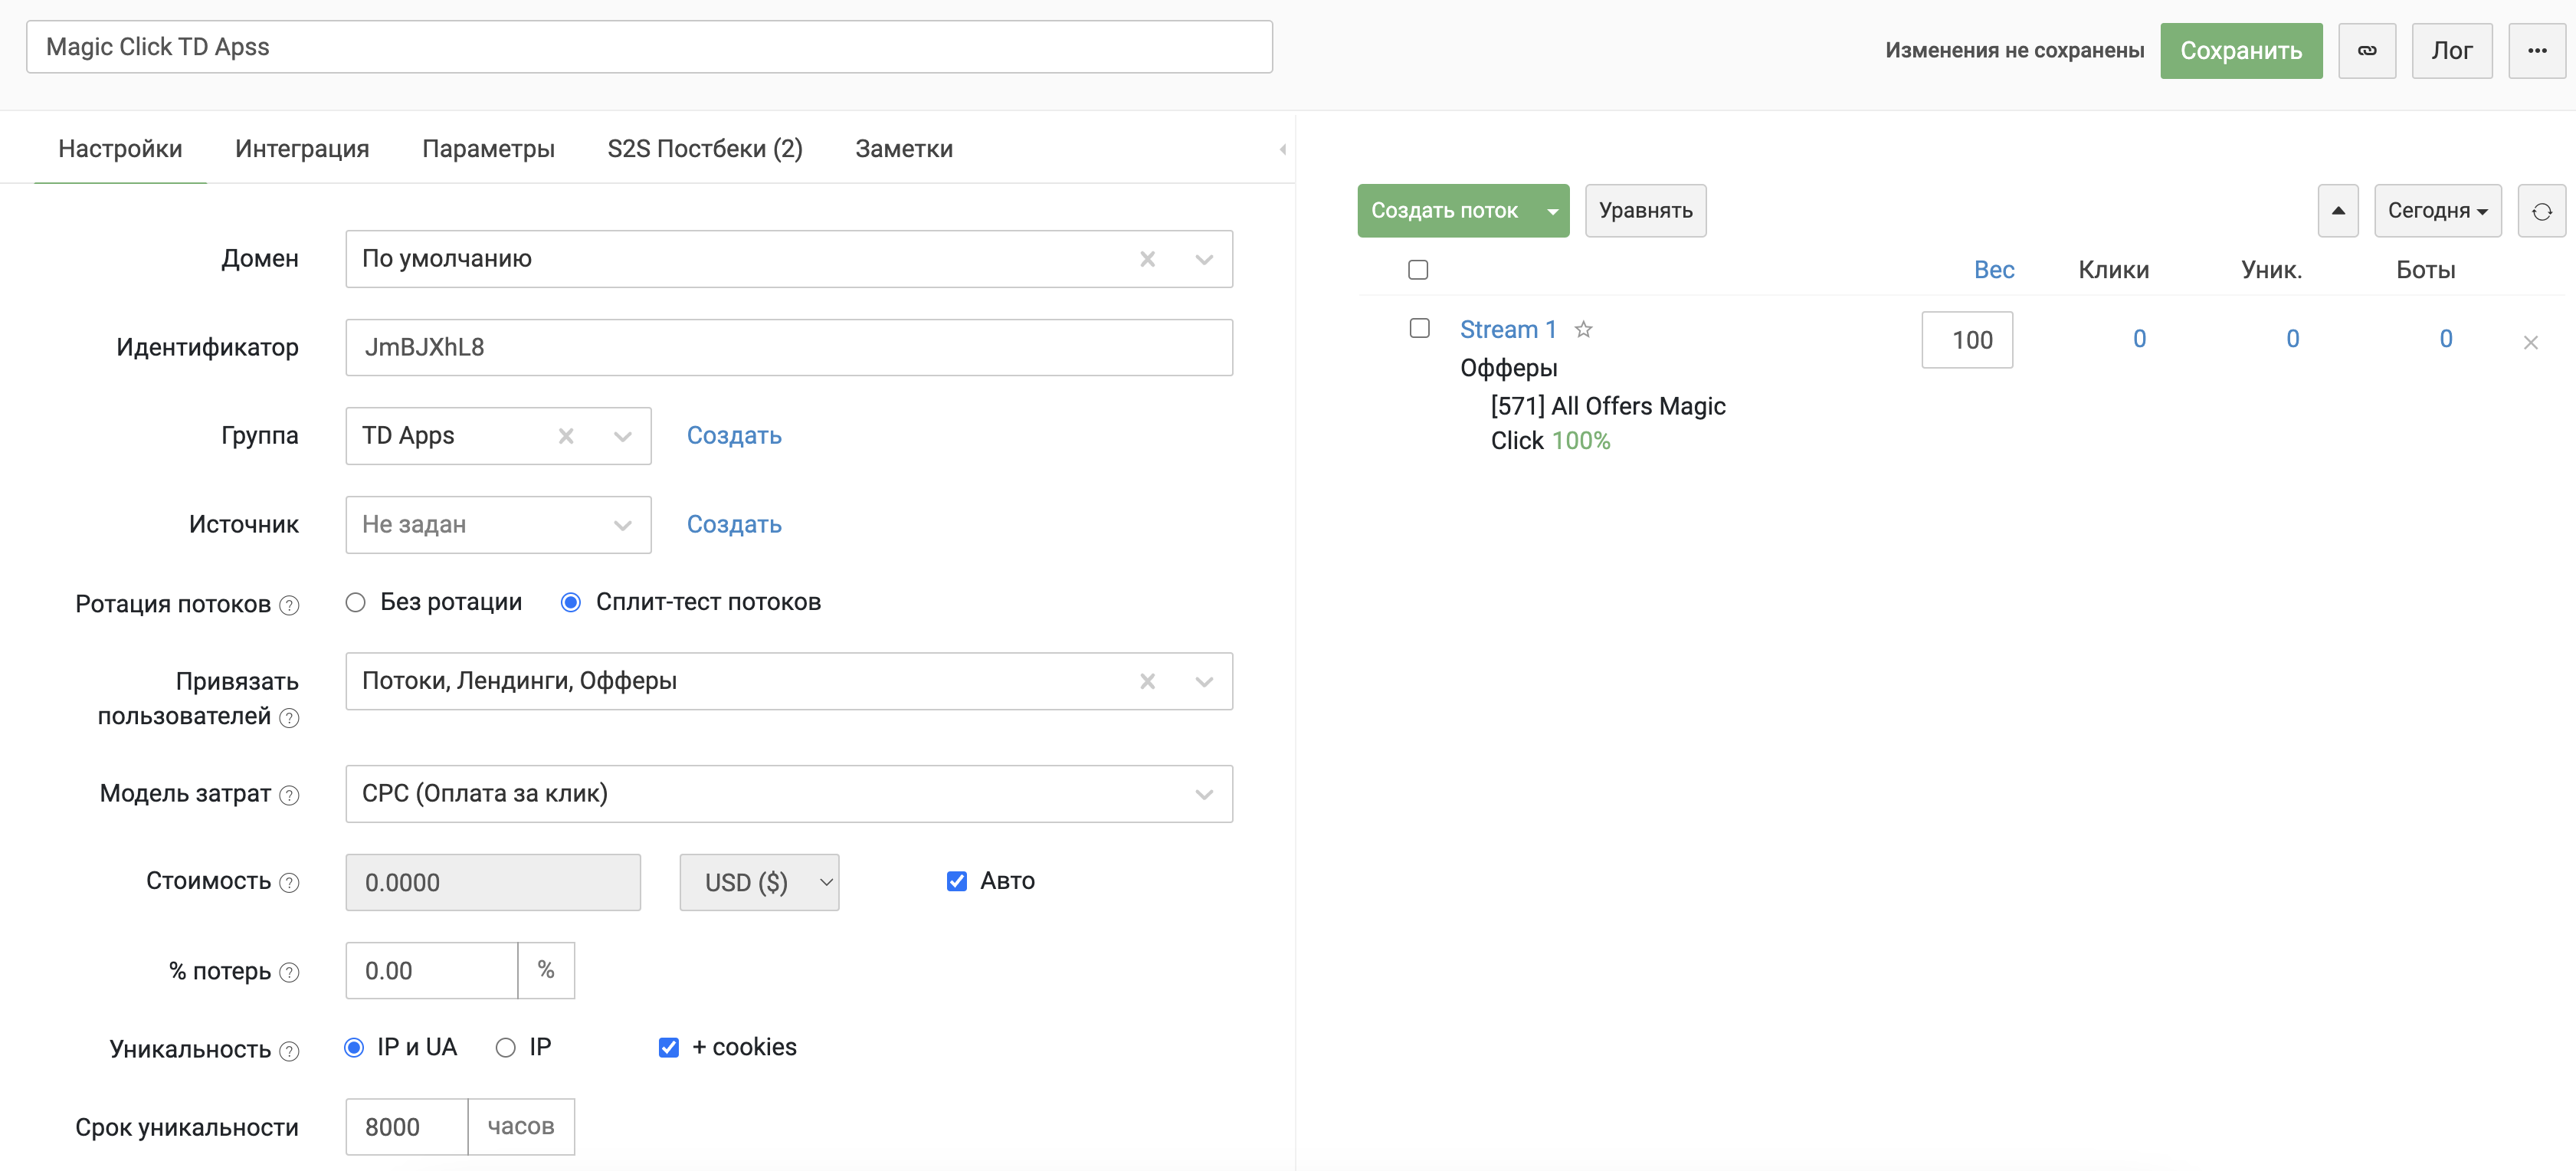
Task: Open help icon next to Ротация потоков
Action: pos(289,605)
